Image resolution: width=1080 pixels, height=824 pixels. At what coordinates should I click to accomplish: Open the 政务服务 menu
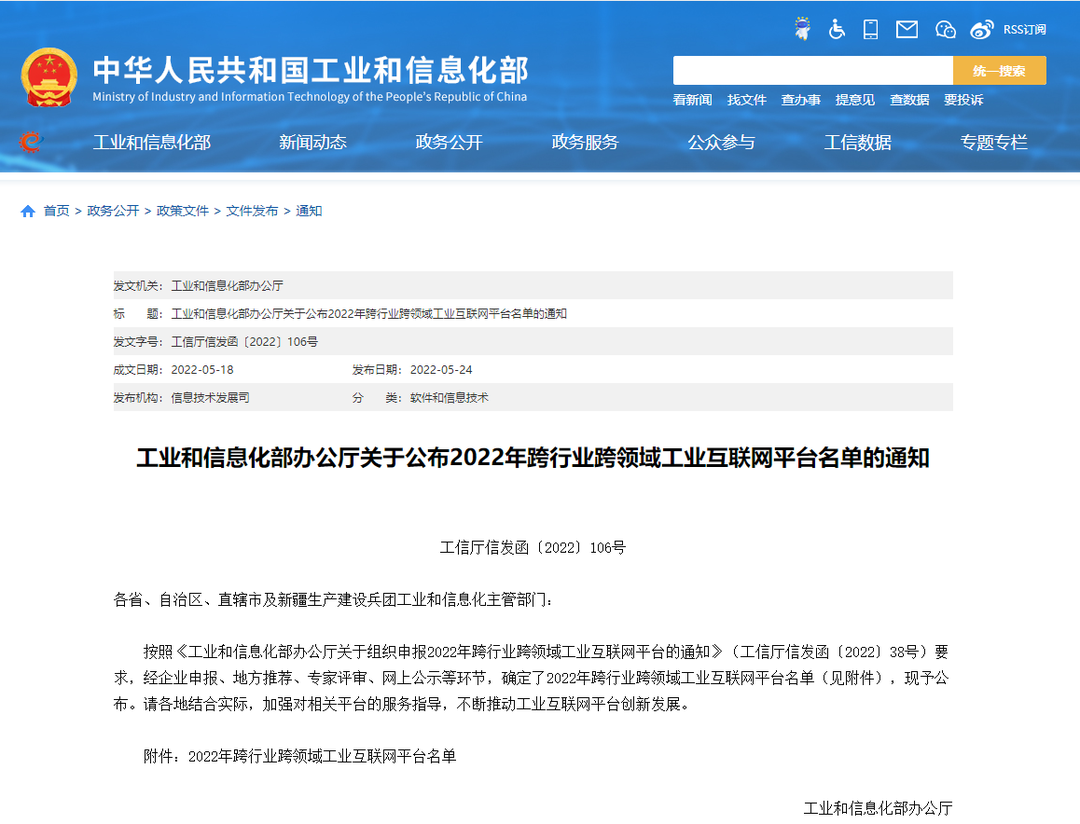[x=585, y=143]
